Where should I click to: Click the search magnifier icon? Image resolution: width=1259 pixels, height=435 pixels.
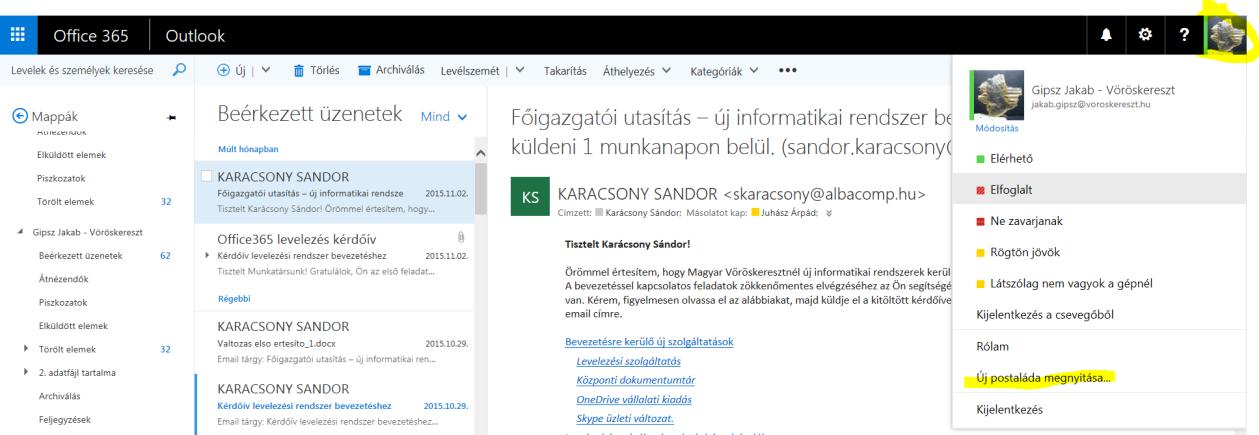[x=179, y=70]
